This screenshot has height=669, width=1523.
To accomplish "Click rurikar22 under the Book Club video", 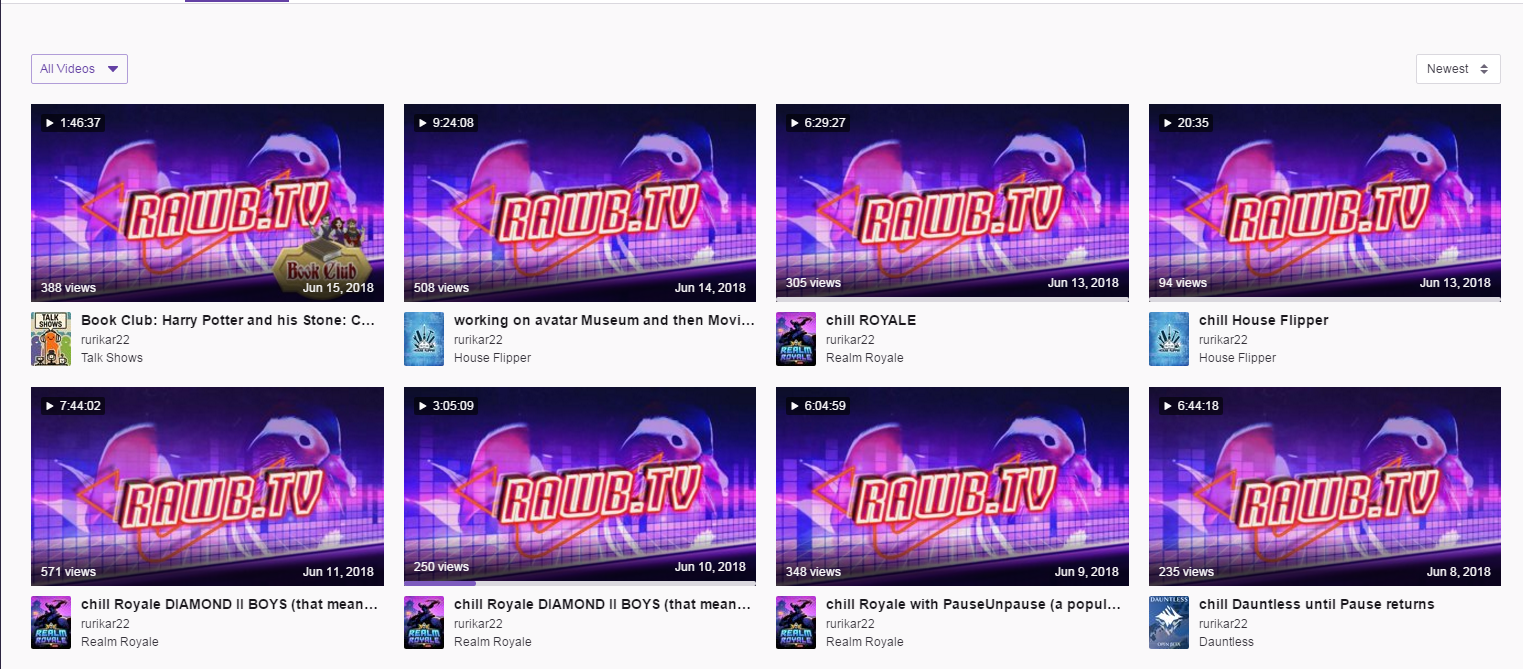I will pyautogui.click(x=105, y=340).
